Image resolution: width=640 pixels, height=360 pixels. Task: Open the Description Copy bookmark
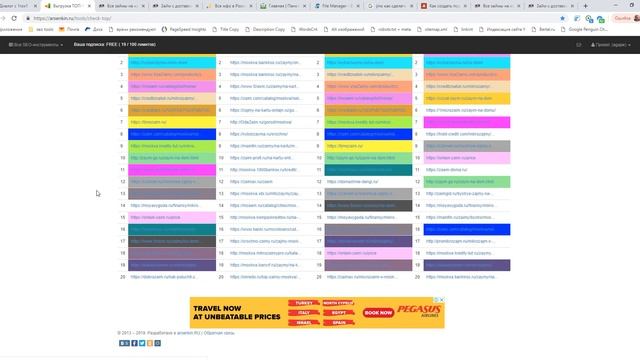(265, 29)
